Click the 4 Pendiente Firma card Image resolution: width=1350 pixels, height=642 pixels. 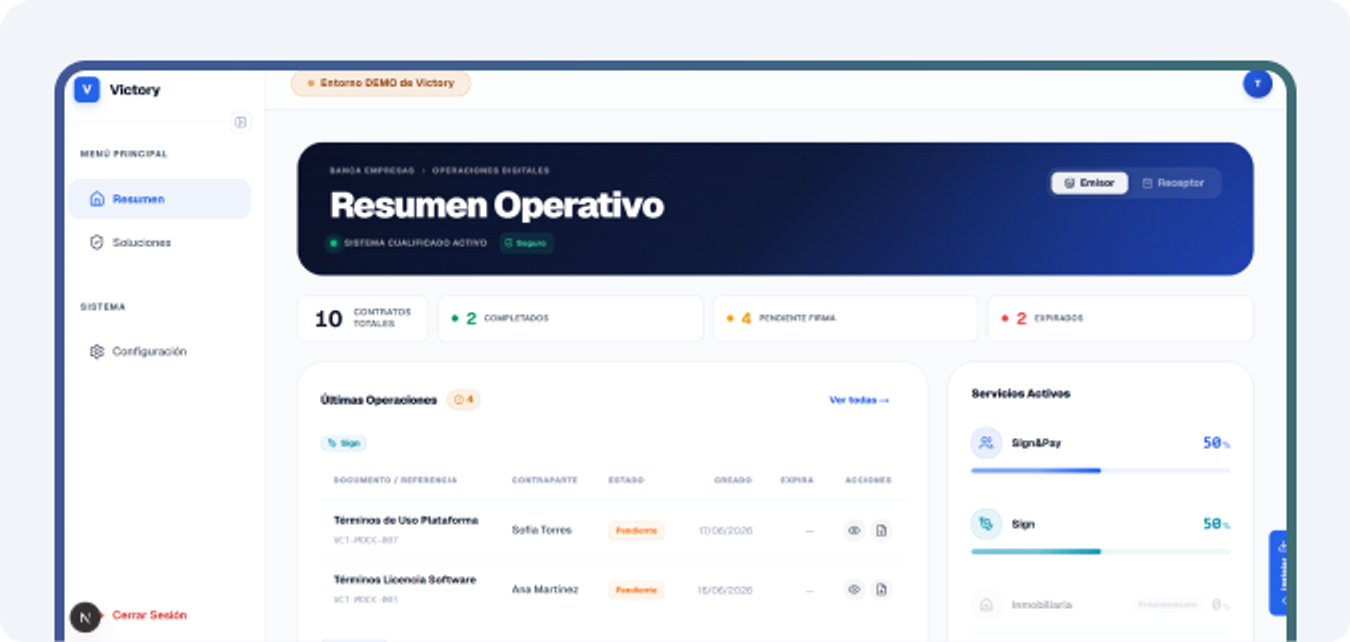[845, 319]
